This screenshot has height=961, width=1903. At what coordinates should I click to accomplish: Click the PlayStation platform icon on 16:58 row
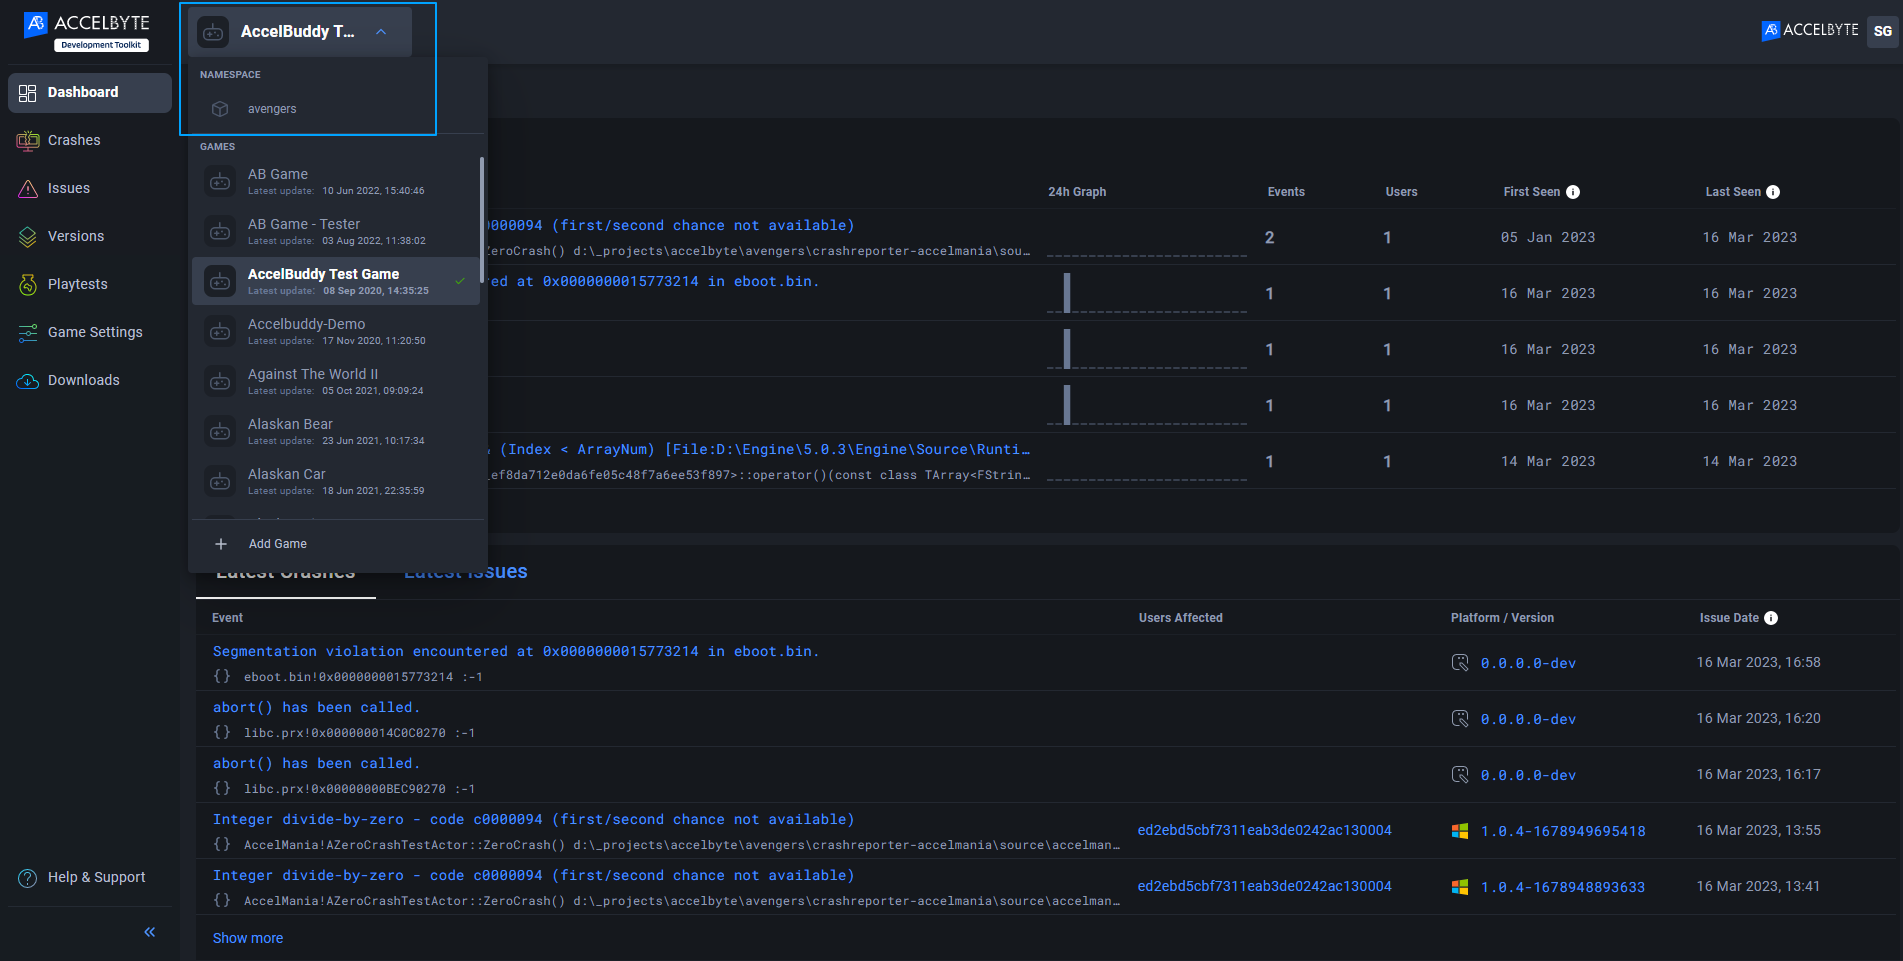[x=1460, y=663]
